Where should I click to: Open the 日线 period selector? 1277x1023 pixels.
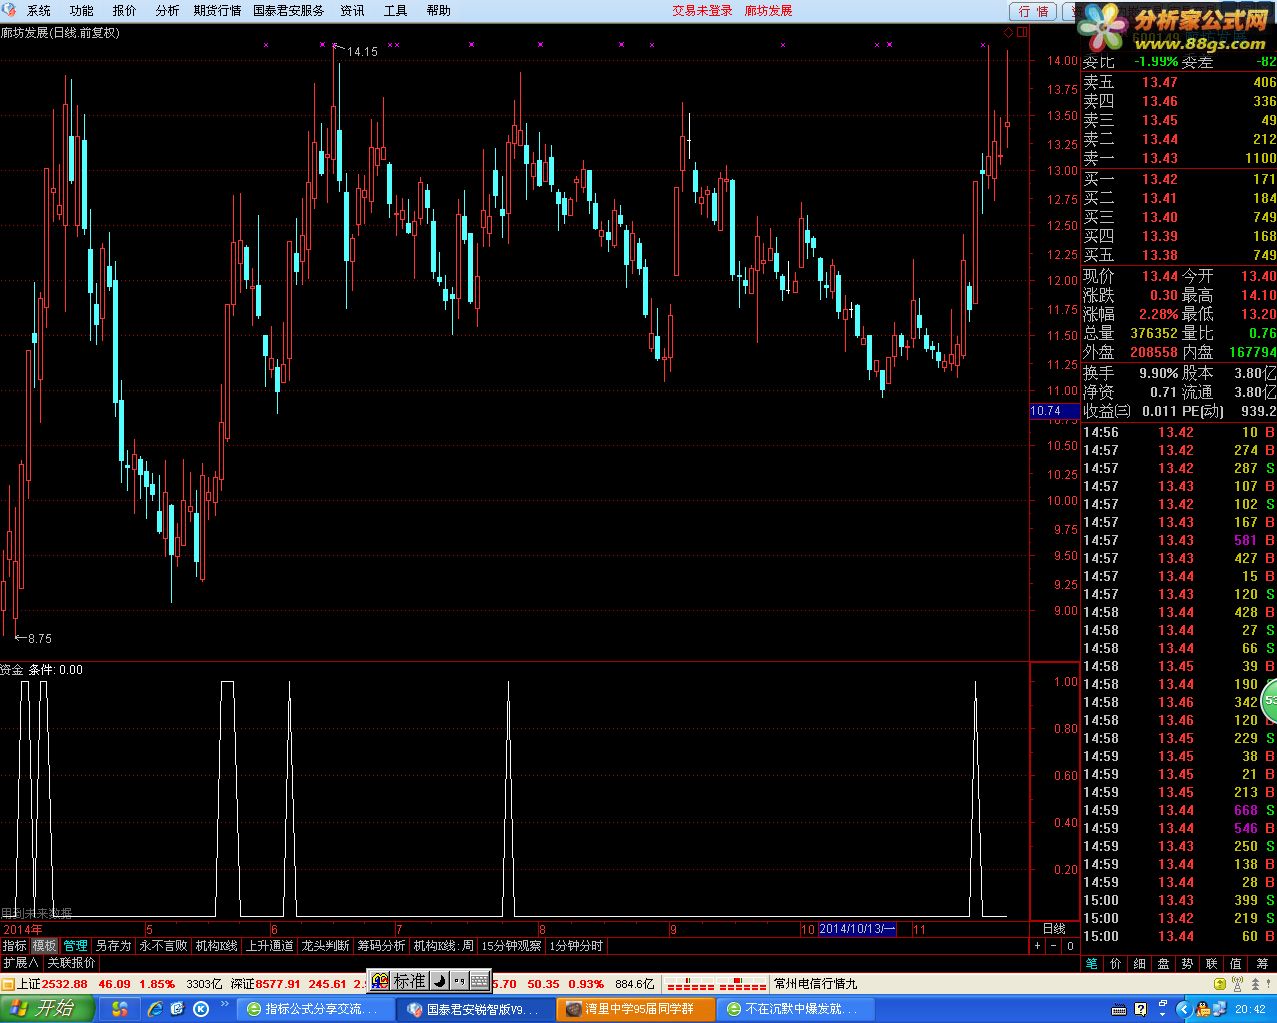click(x=1054, y=929)
